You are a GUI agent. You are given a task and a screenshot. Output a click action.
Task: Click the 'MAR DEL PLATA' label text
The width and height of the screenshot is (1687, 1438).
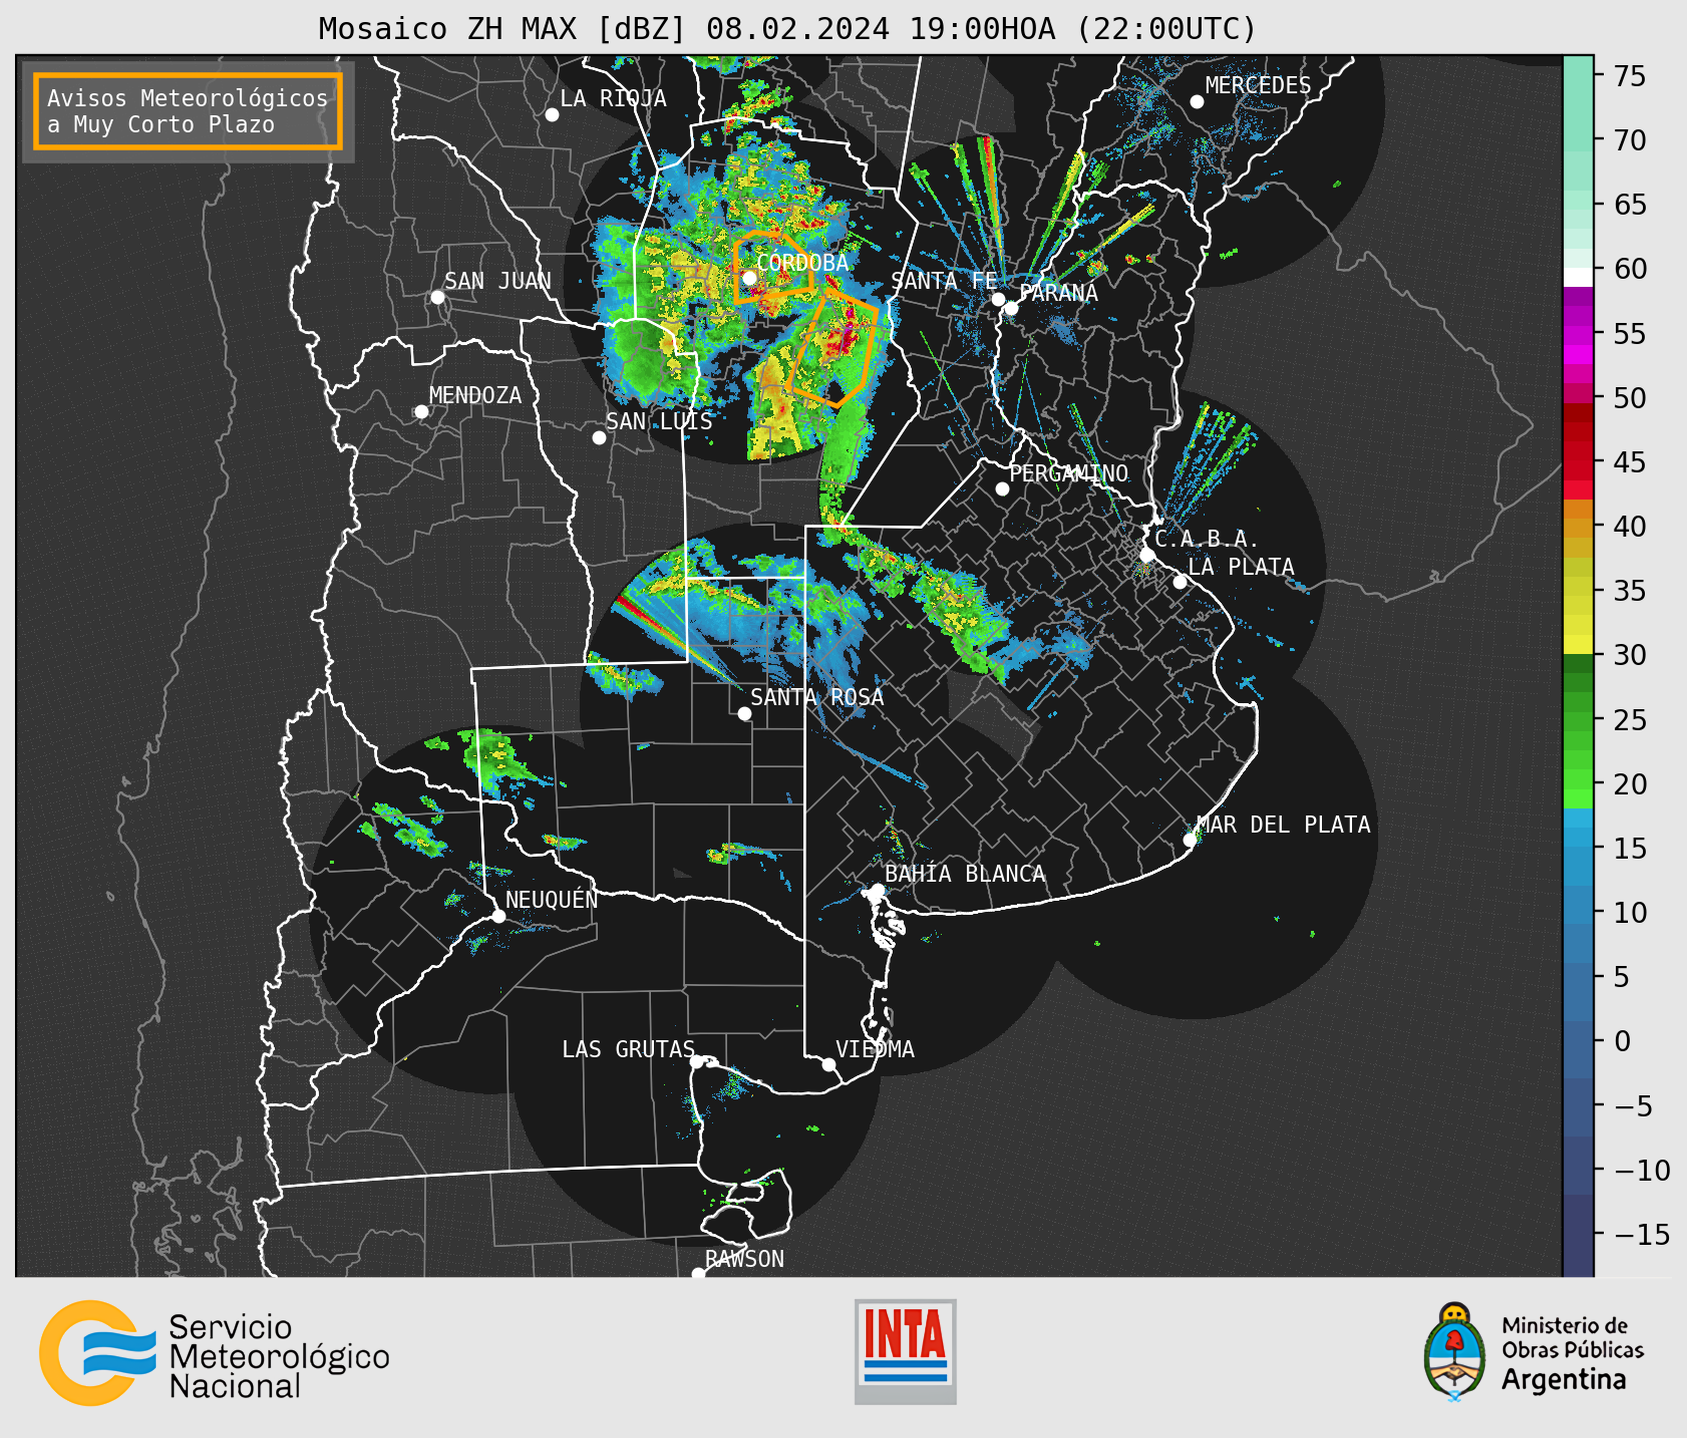click(x=1284, y=825)
